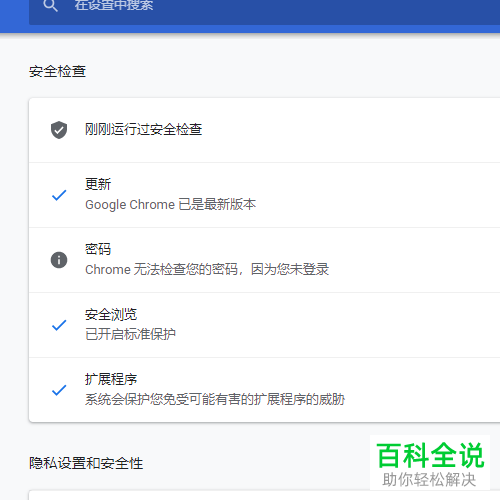This screenshot has width=500, height=500.
Task: Click the 隐私设置和安全性 section heading
Action: (86, 463)
